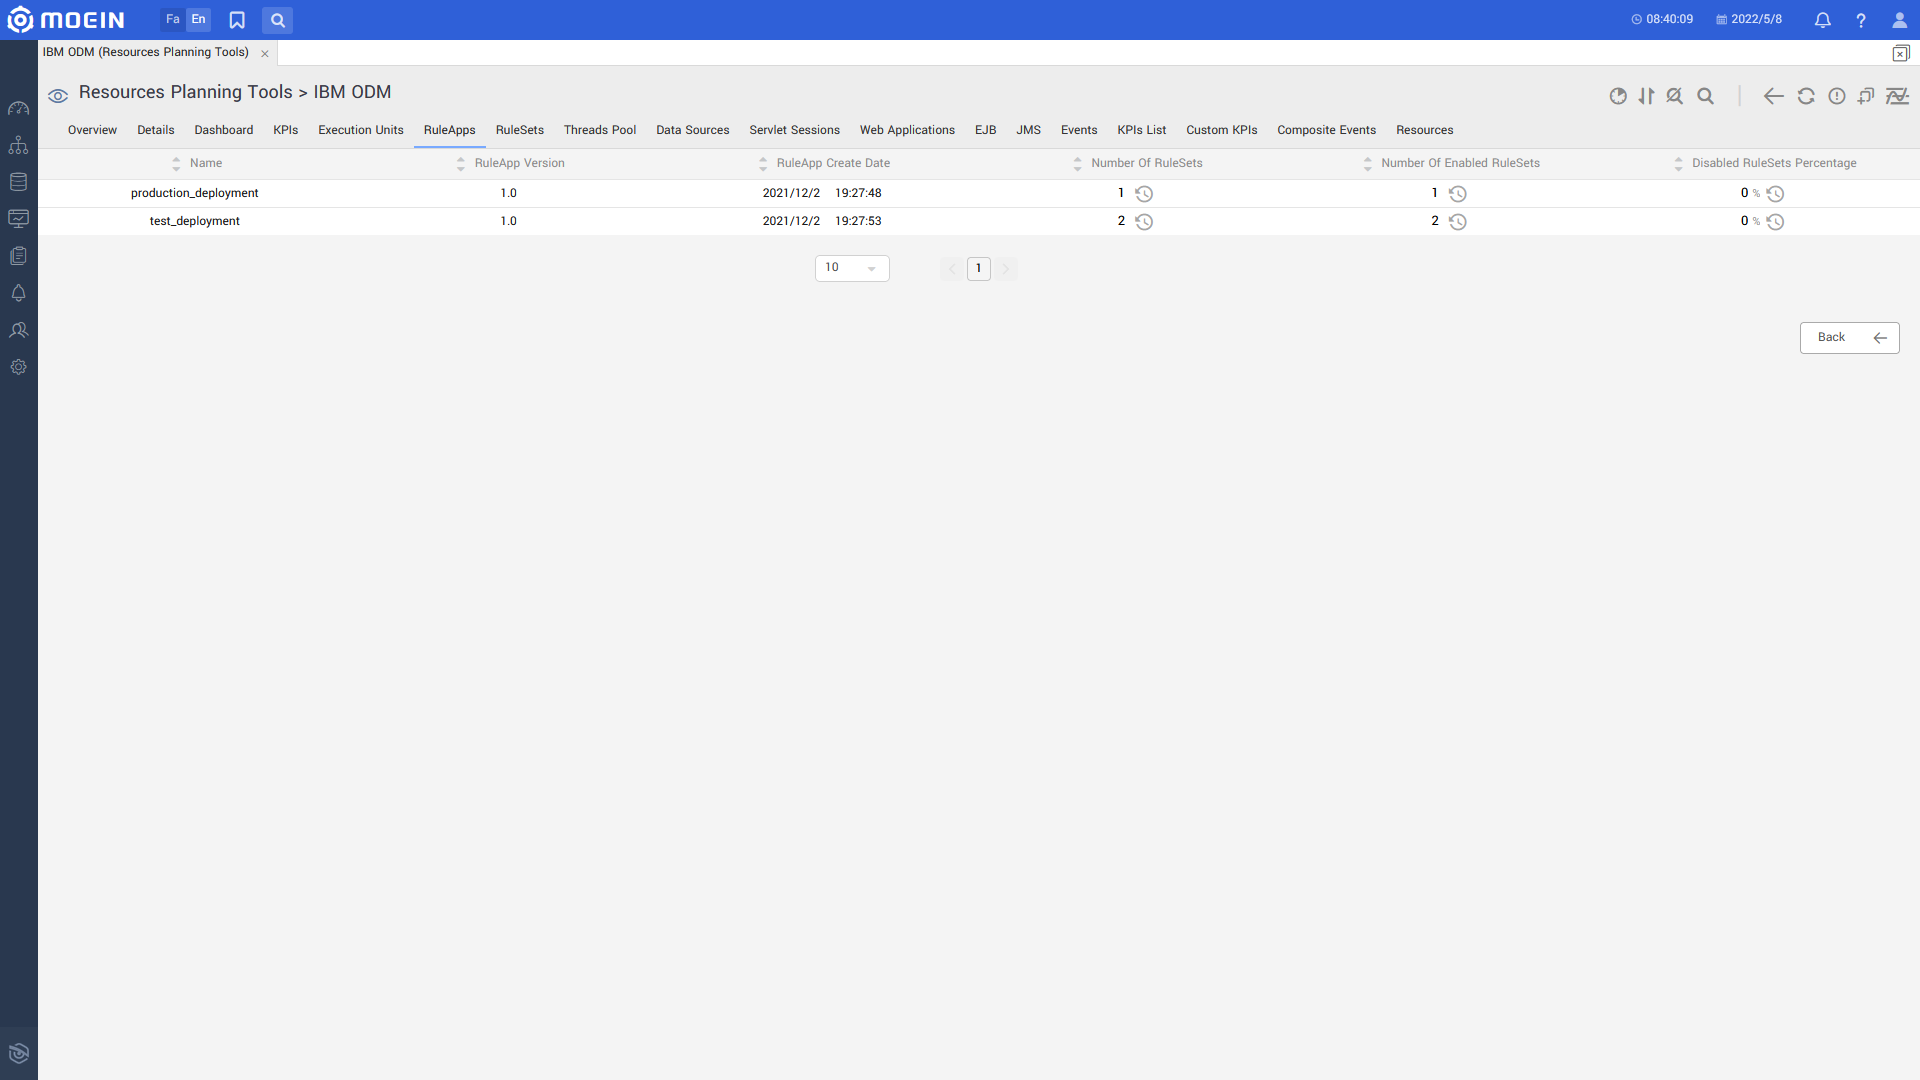Open the page size dropdown showing 10
The height and width of the screenshot is (1080, 1920).
tap(852, 268)
